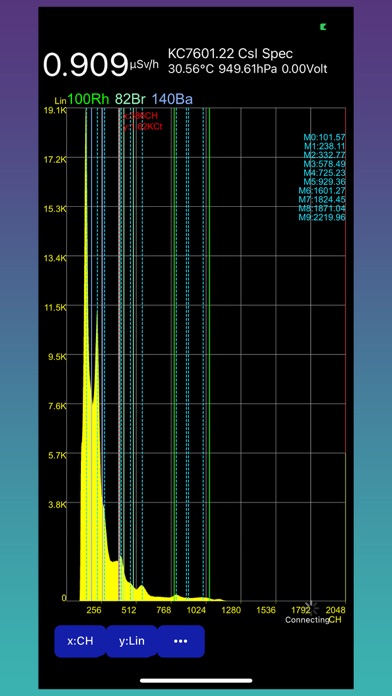Tap the CH axis unit label
392x696 pixels.
point(335,620)
